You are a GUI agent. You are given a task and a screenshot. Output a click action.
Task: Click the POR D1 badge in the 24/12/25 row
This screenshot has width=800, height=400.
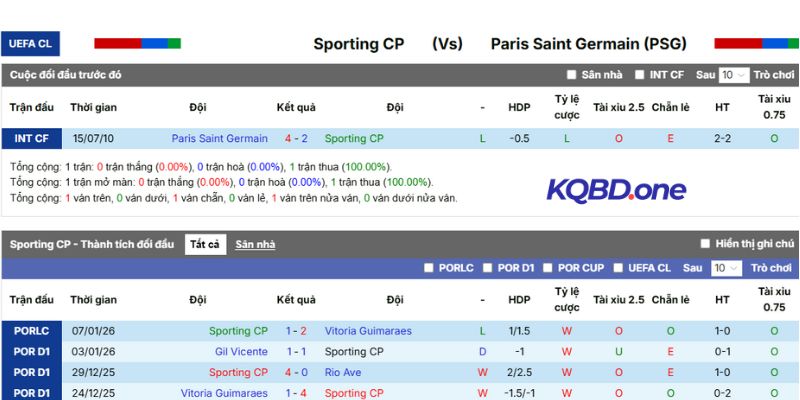(31, 393)
